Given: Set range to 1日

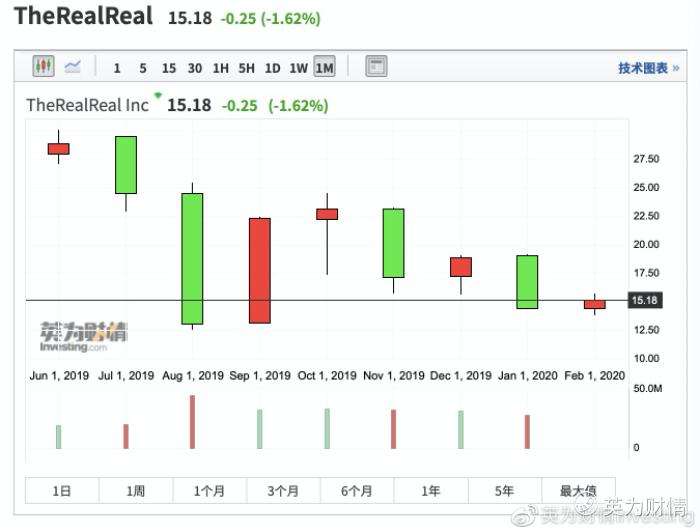Looking at the screenshot, I should point(62,491).
